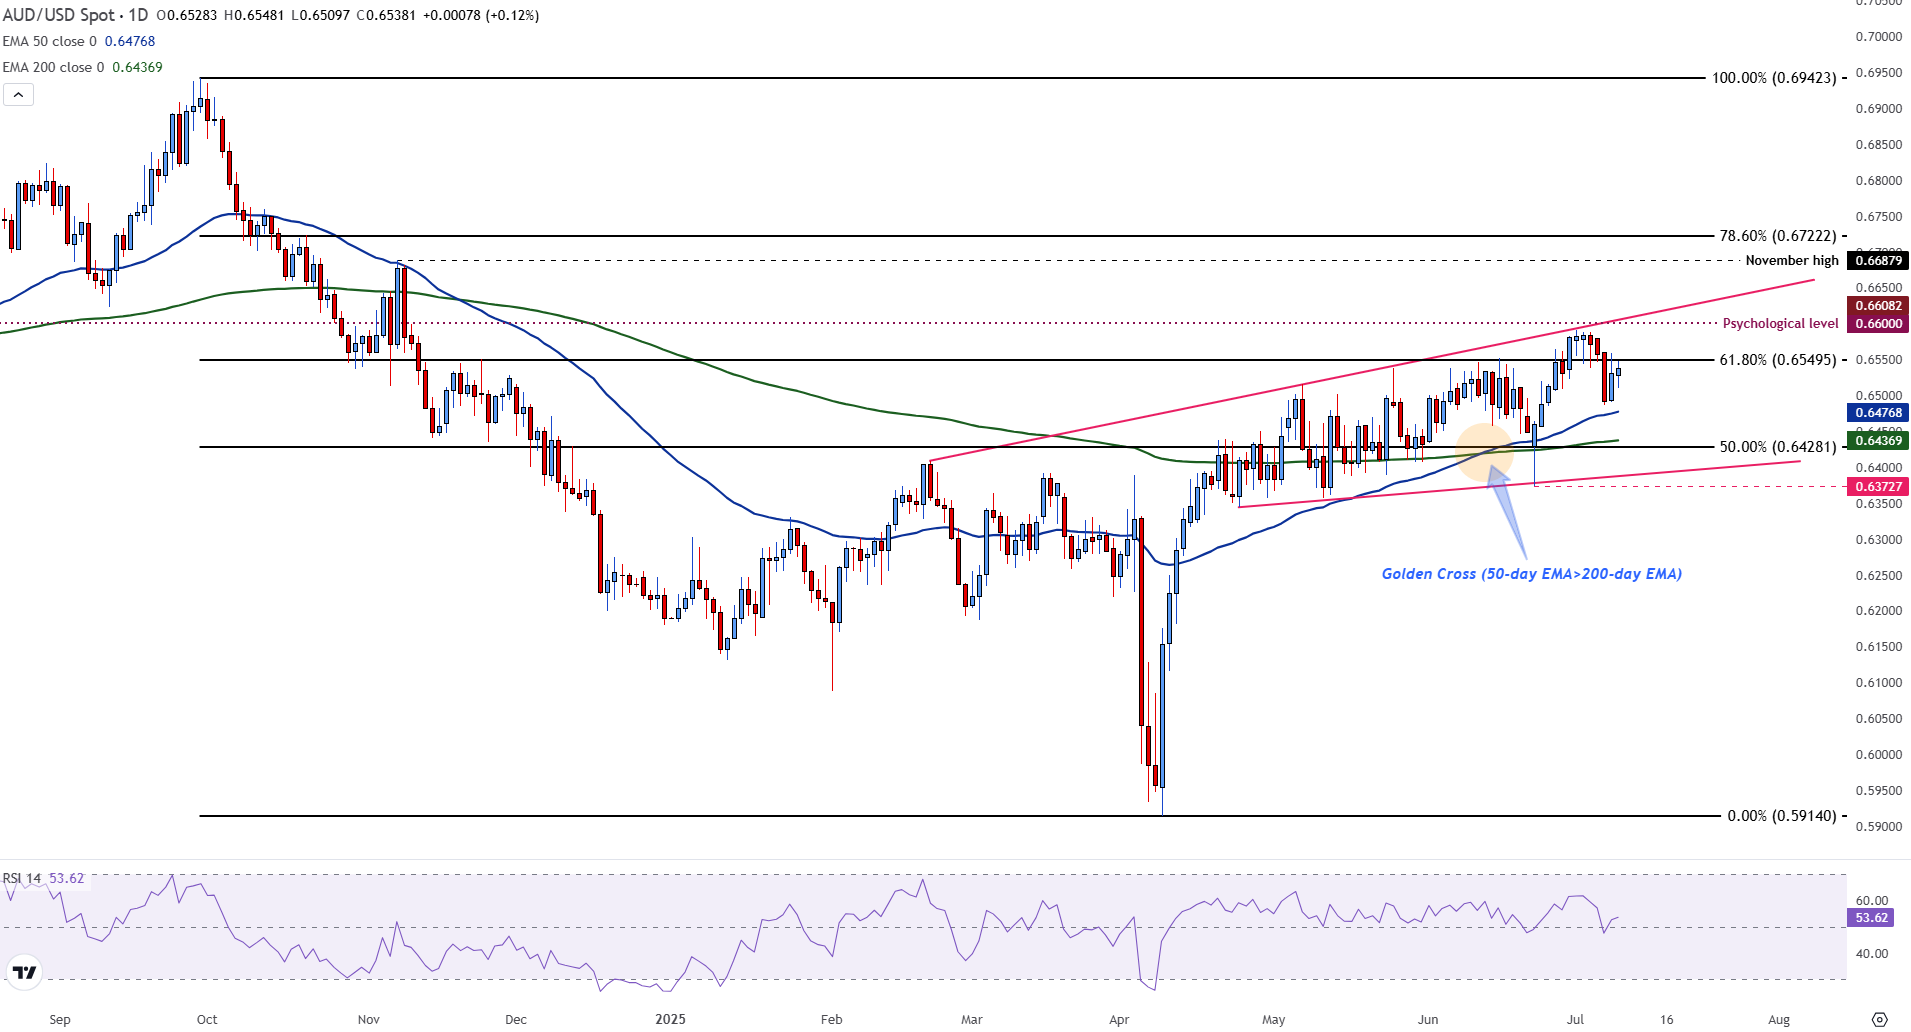Select the Golden Cross text annotation

pyautogui.click(x=1531, y=574)
